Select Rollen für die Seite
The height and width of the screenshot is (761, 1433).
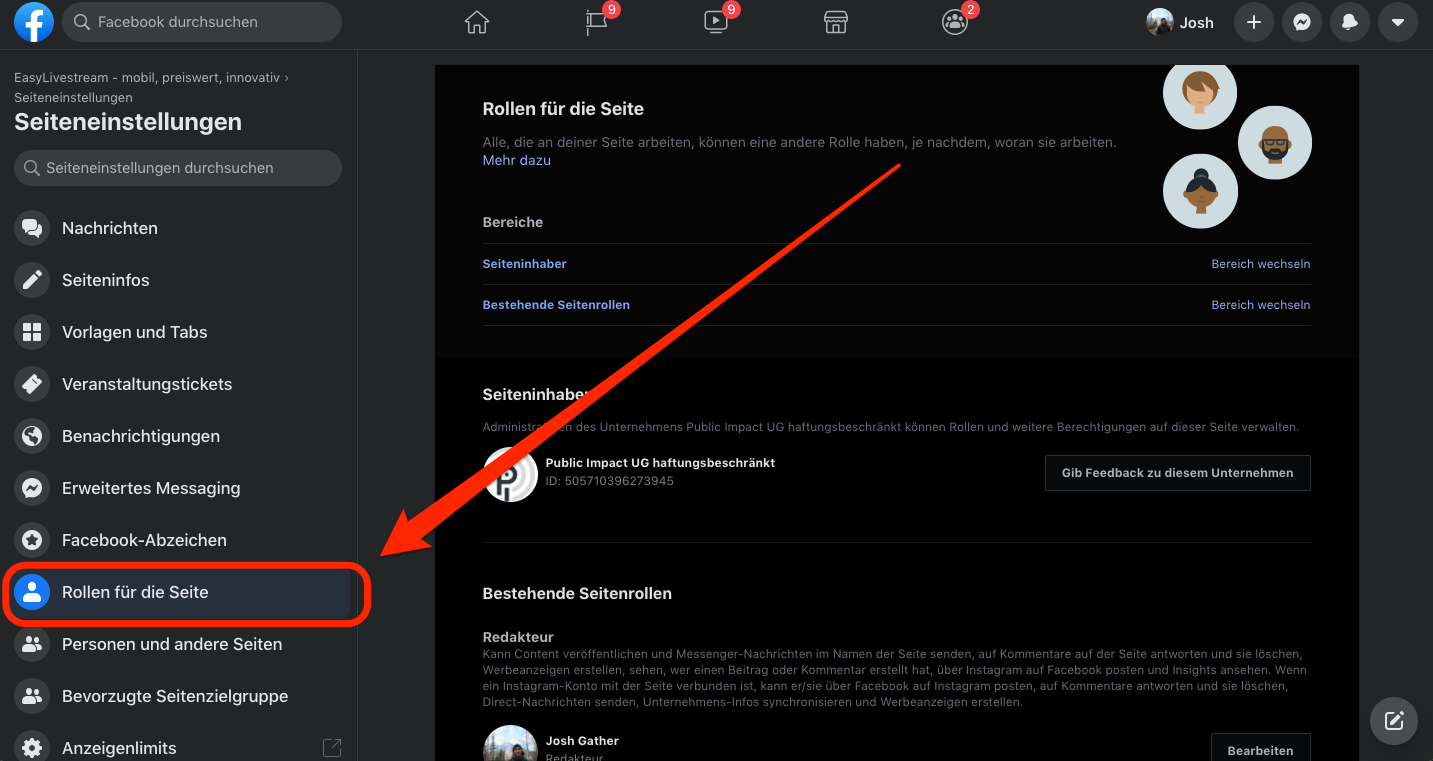pos(135,592)
